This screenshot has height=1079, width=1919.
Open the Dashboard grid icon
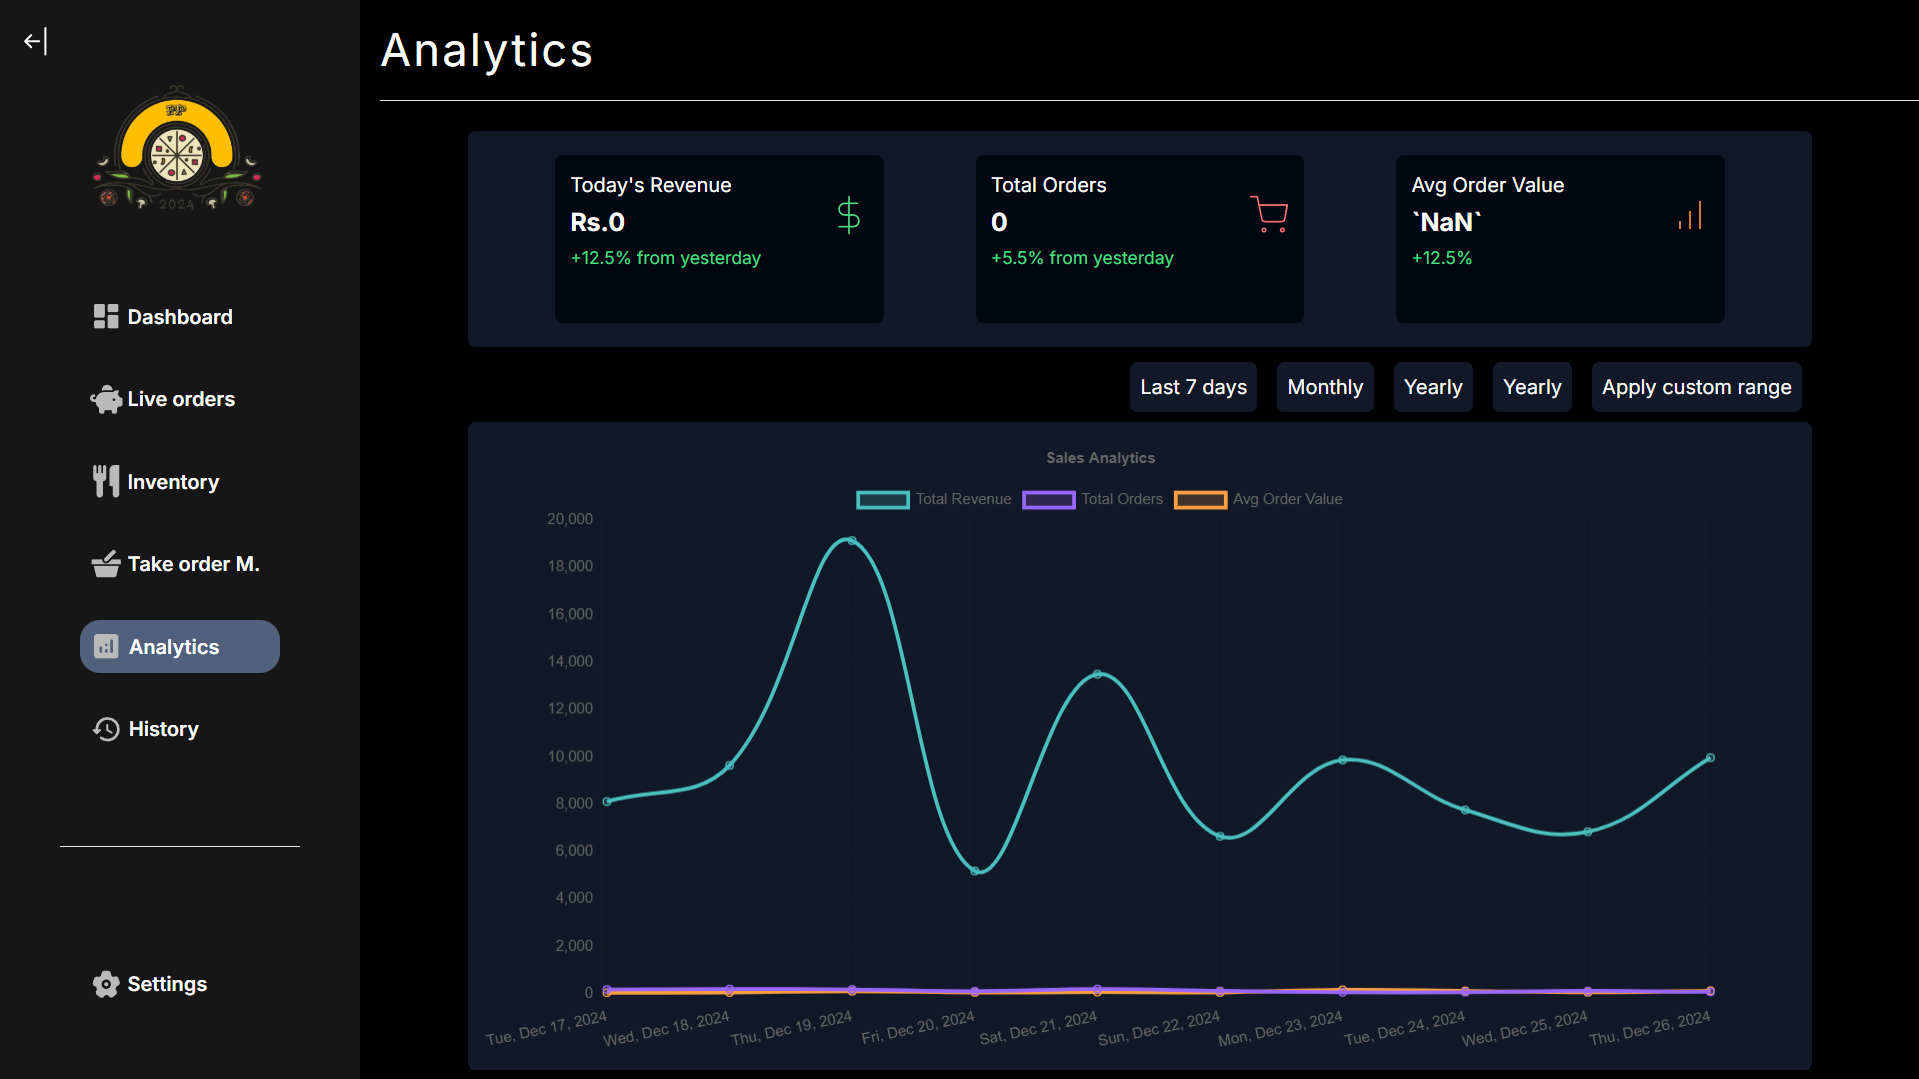click(x=106, y=317)
